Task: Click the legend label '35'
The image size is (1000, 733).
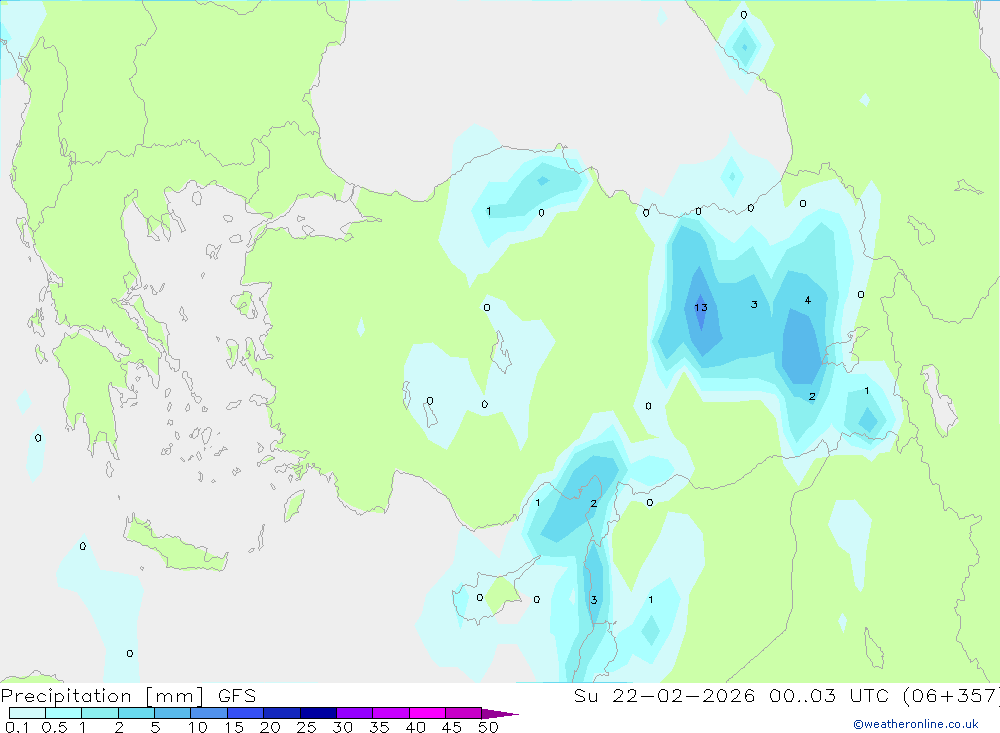Action: 379,727
